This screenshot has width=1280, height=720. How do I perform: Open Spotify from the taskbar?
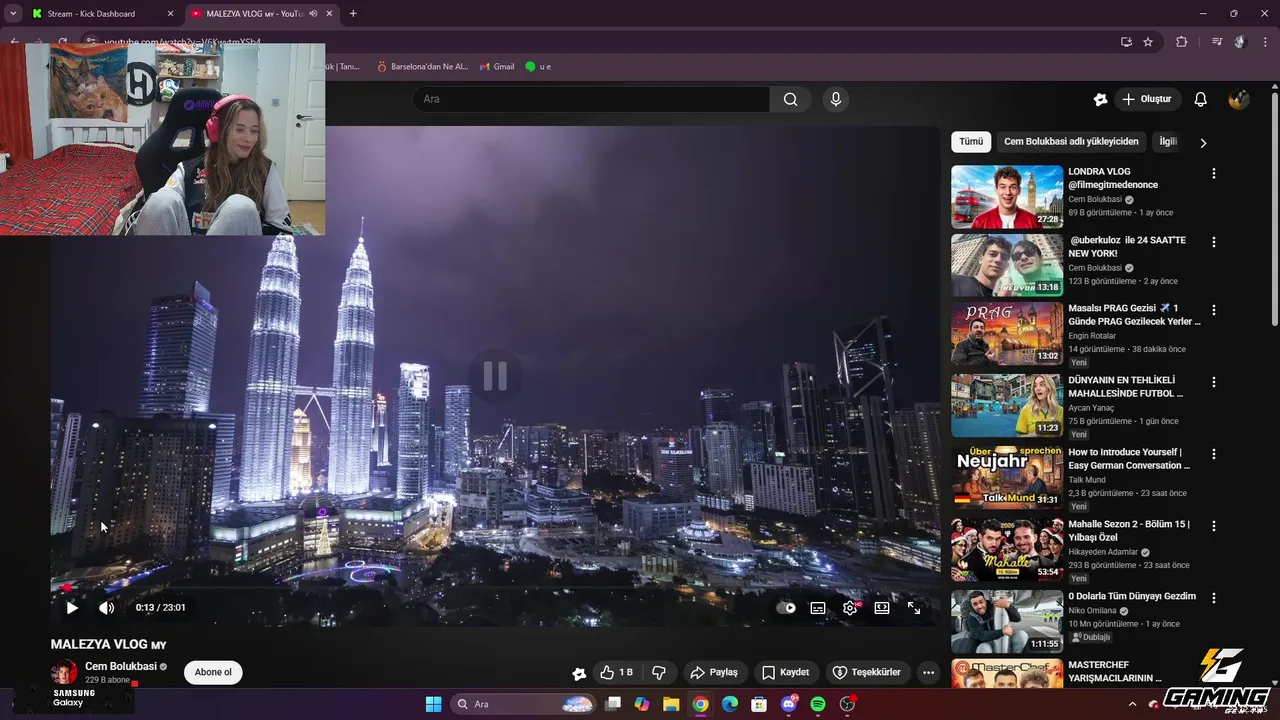coord(818,704)
